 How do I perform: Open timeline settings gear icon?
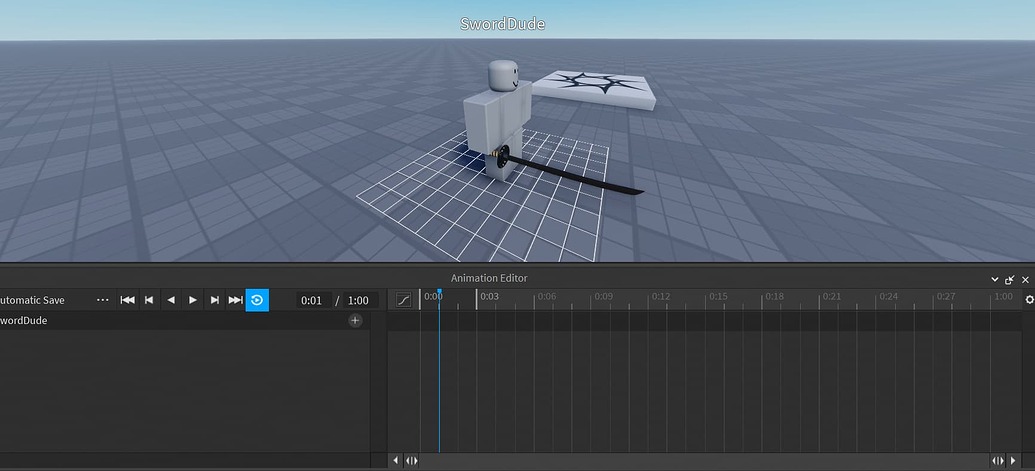1029,300
